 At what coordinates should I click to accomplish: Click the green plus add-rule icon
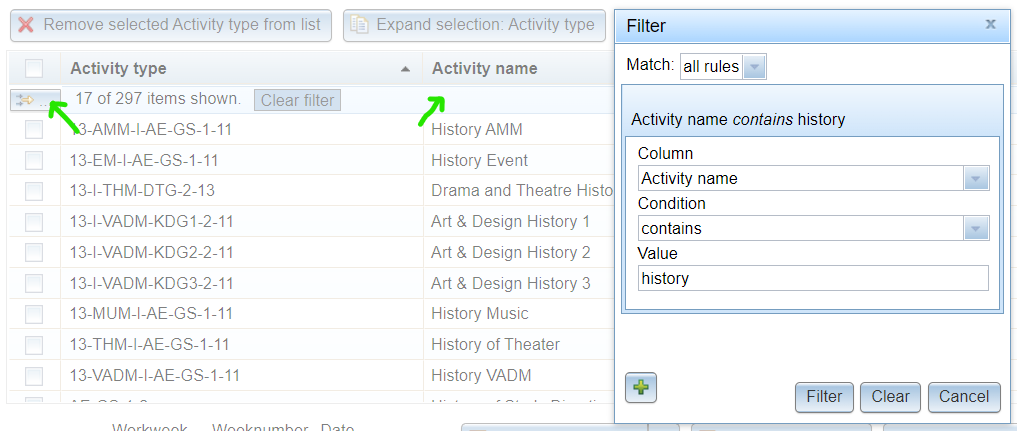tap(641, 388)
